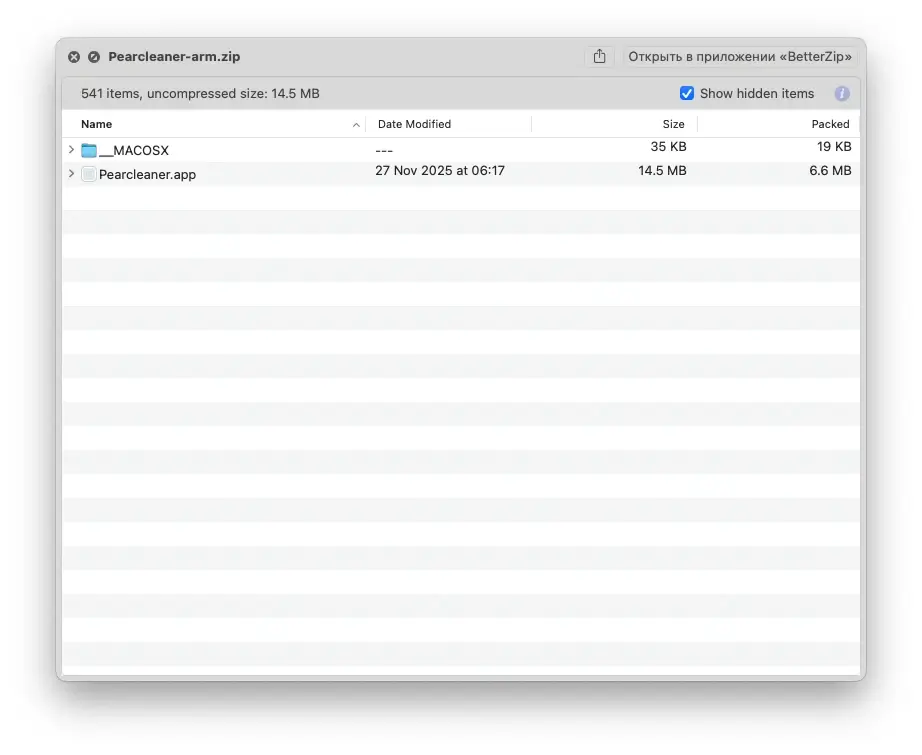Open the info icon beside Show hidden items
This screenshot has width=922, height=755.
coord(841,93)
